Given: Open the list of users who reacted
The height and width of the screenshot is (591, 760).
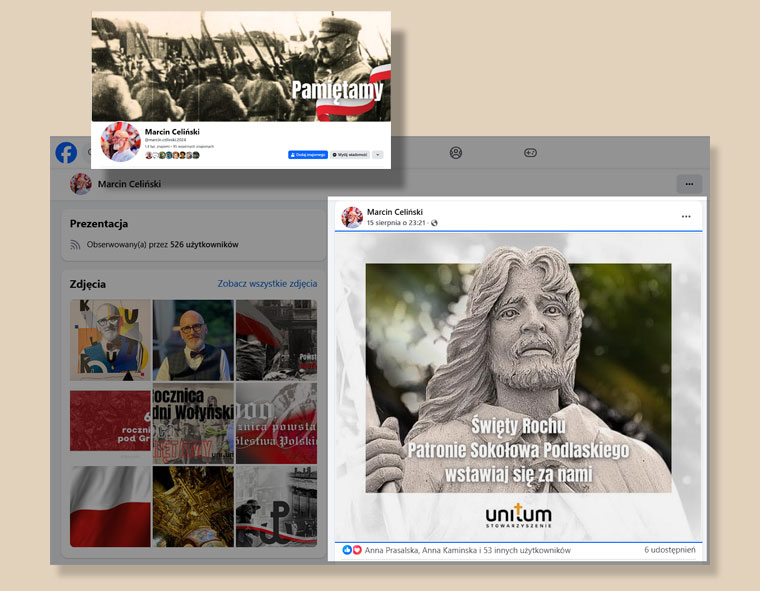Looking at the screenshot, I should (467, 550).
